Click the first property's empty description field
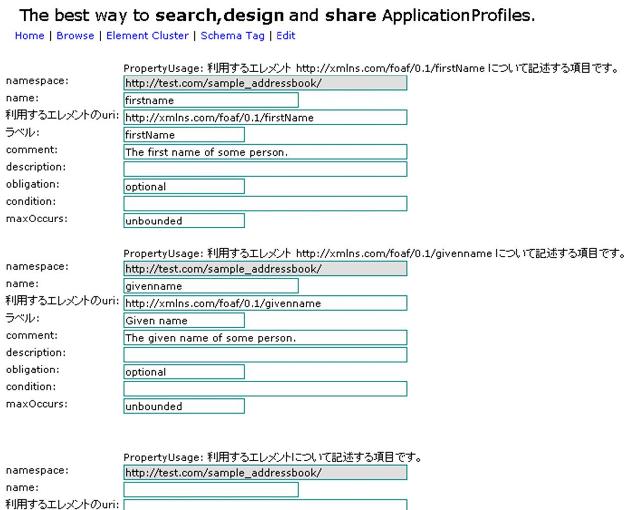This screenshot has width=638, height=510. coord(265,169)
